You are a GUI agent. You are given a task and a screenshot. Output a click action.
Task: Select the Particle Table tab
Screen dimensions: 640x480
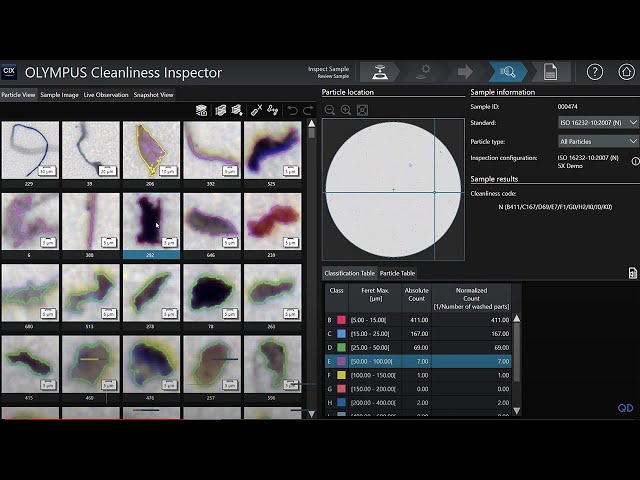click(x=397, y=273)
